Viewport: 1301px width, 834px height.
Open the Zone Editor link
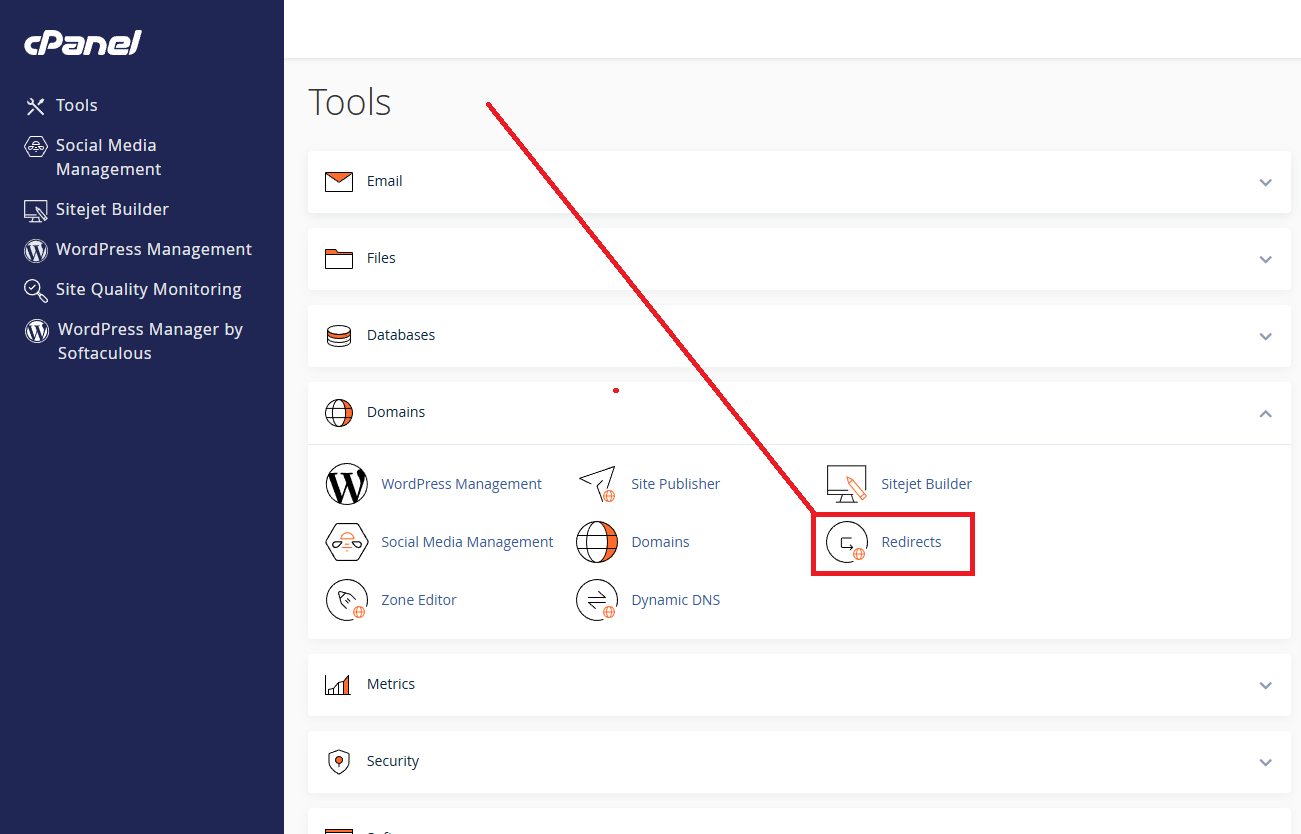[x=419, y=600]
